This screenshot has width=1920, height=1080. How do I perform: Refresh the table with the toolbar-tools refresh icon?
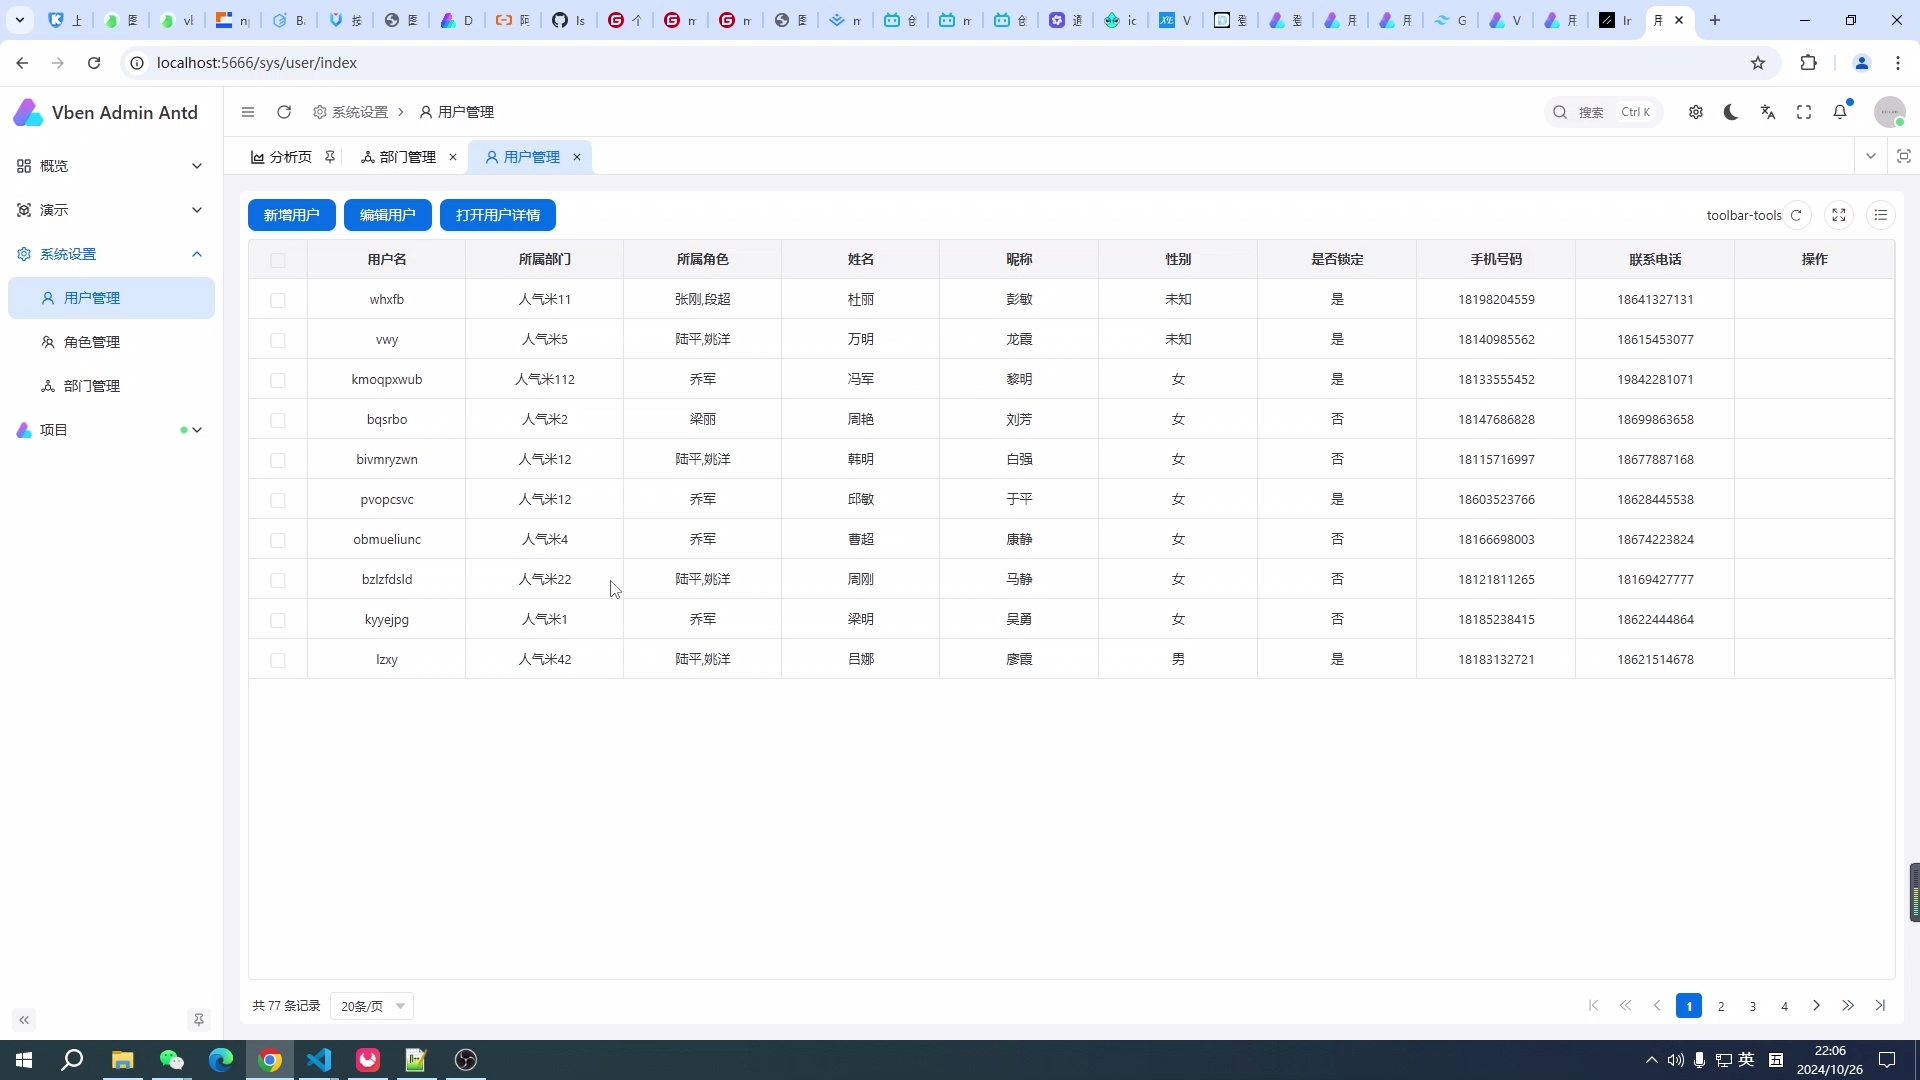pyautogui.click(x=1798, y=214)
